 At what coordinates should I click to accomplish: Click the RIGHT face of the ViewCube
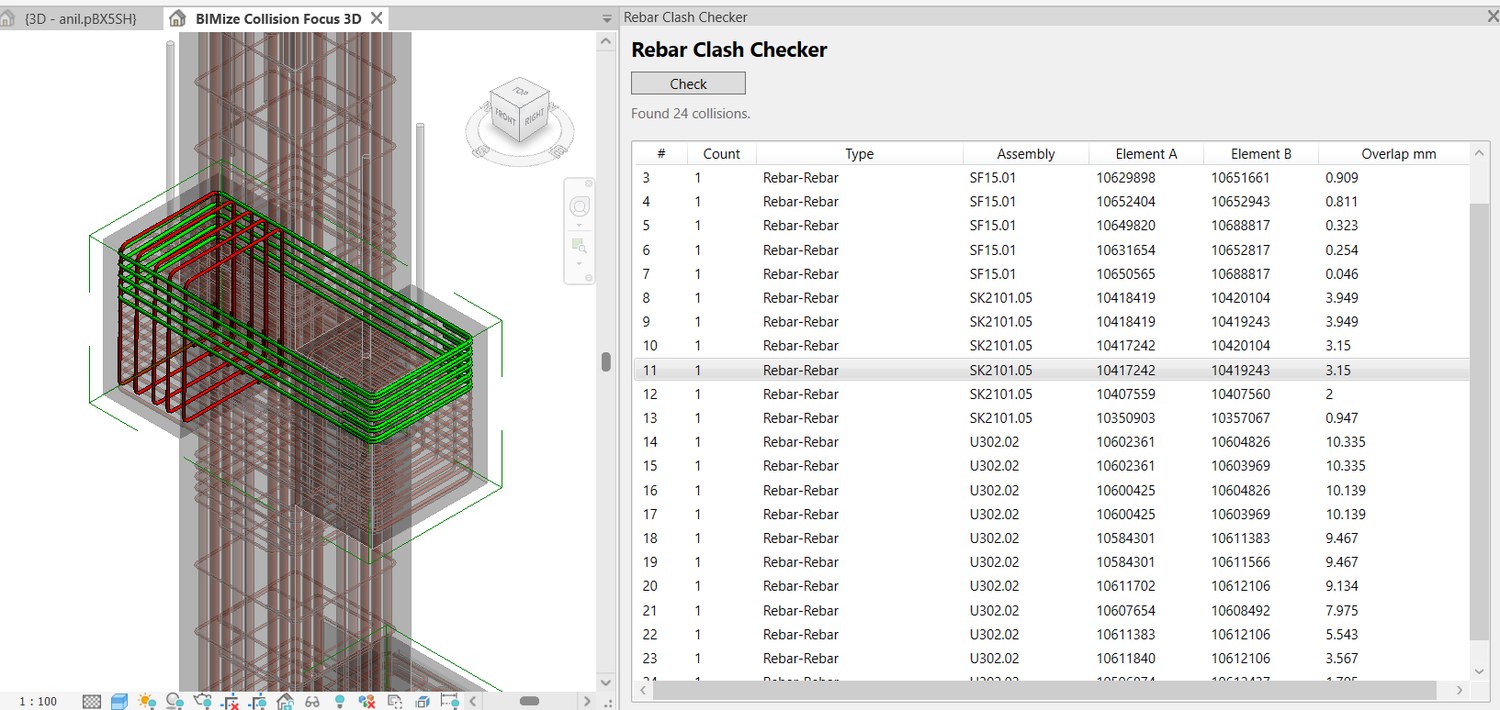point(534,118)
